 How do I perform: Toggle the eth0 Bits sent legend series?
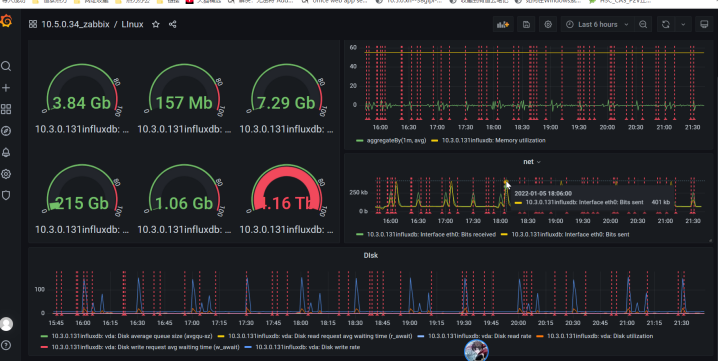(x=570, y=234)
